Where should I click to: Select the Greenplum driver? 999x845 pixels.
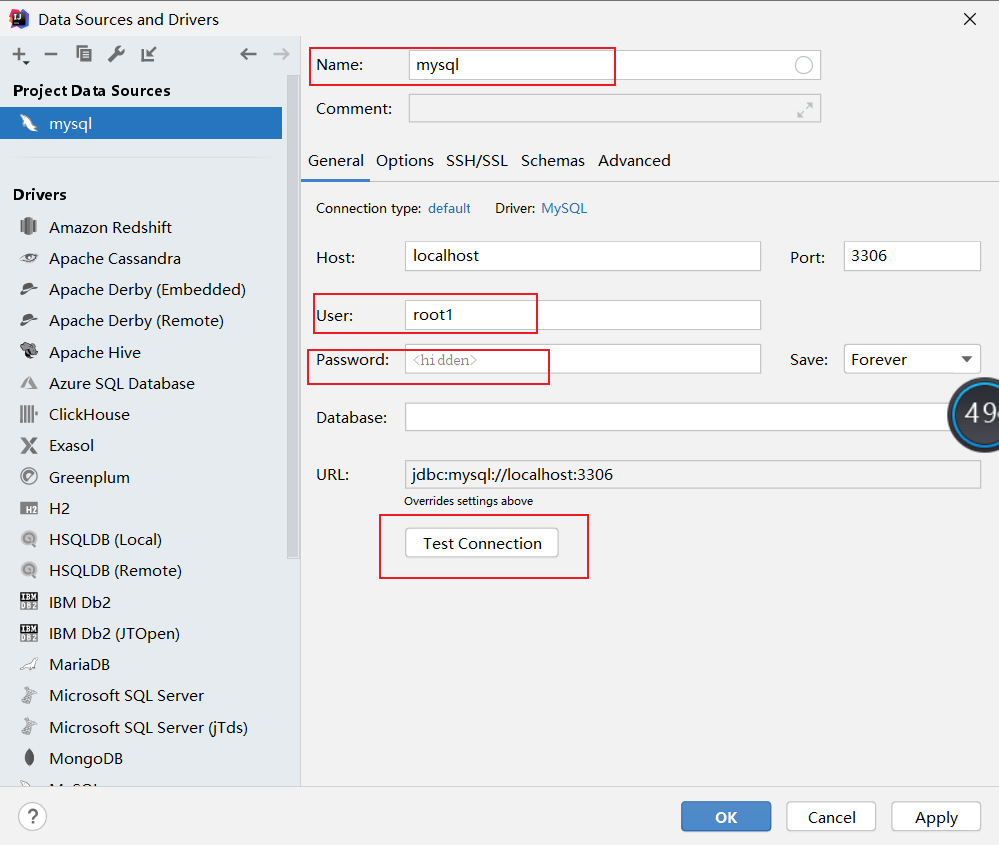[x=89, y=477]
